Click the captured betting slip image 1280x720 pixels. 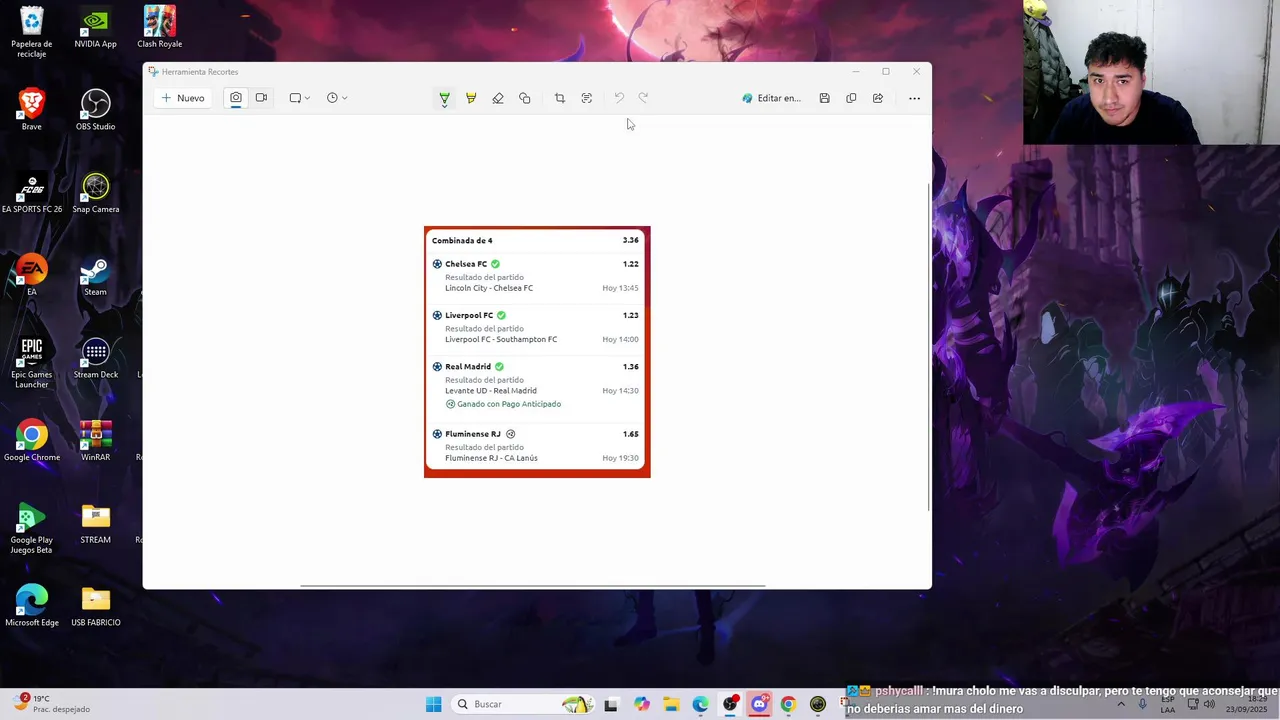[x=537, y=352]
